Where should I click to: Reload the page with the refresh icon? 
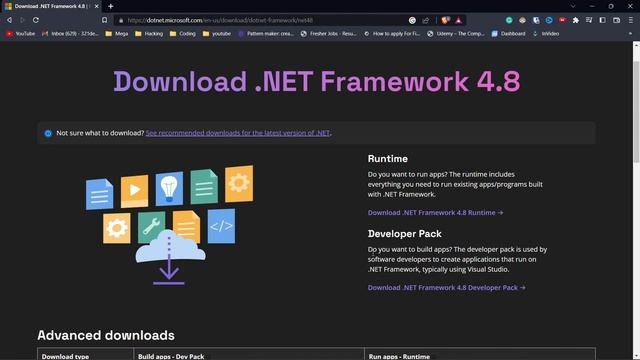click(x=36, y=20)
